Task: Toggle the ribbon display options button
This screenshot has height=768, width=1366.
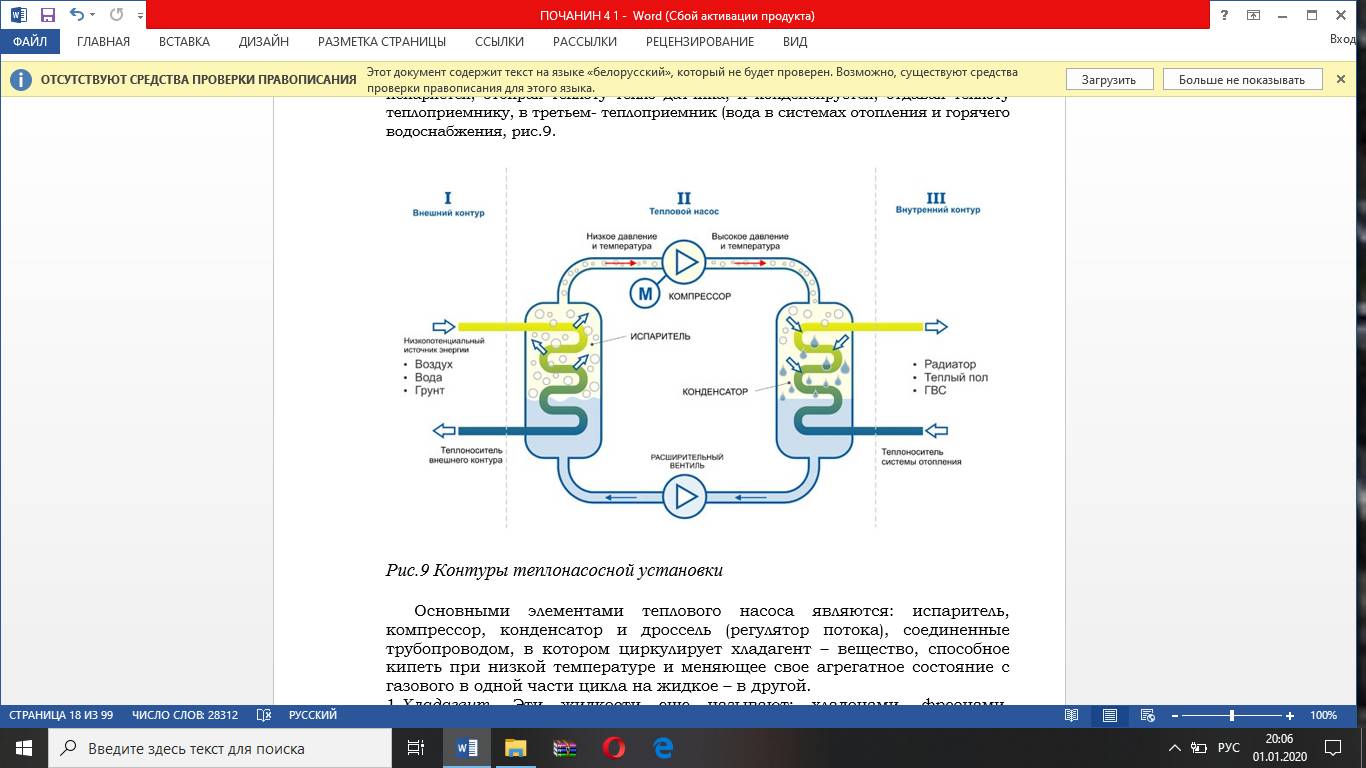Action: pos(1253,15)
